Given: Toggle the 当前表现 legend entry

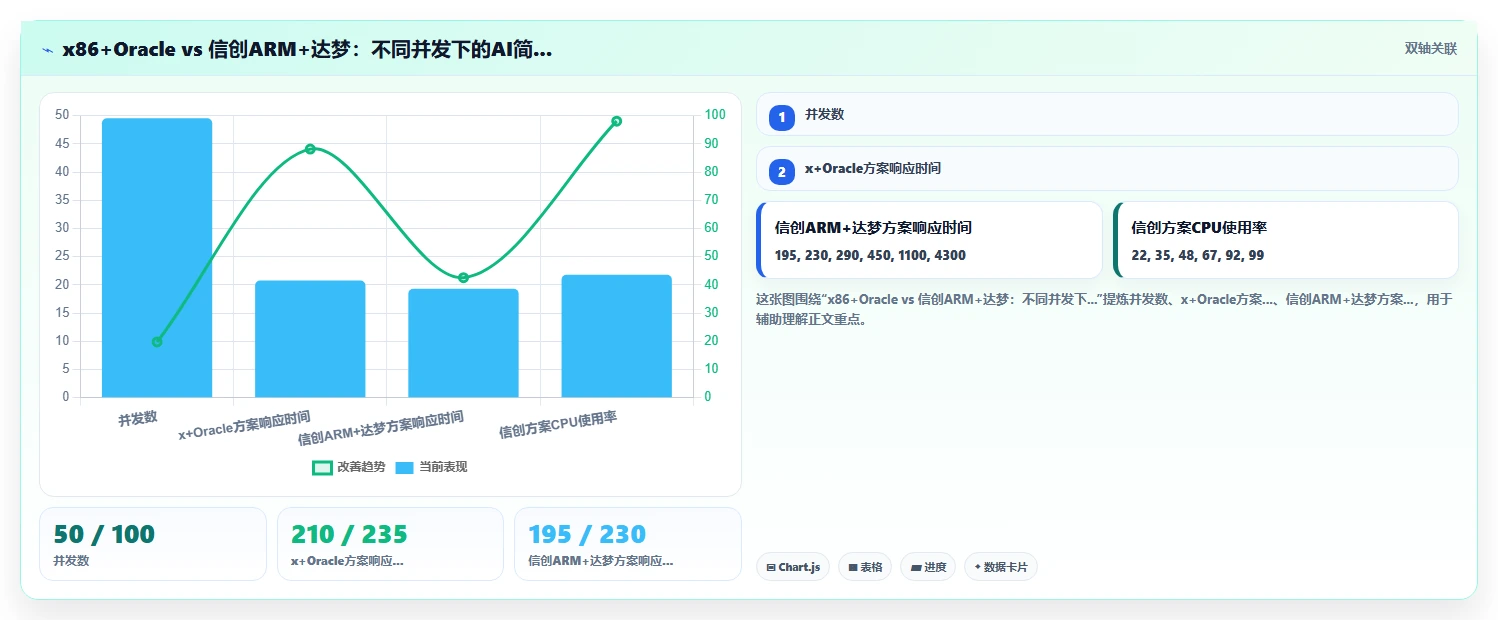Looking at the screenshot, I should coord(431,467).
